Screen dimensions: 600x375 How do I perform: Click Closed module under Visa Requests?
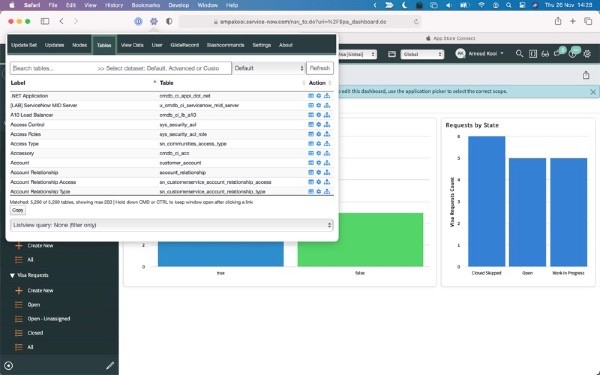pyautogui.click(x=35, y=333)
